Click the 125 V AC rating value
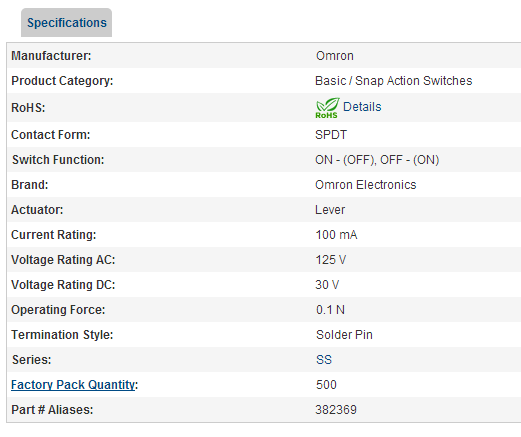Image resolution: width=521 pixels, height=437 pixels. pos(331,260)
